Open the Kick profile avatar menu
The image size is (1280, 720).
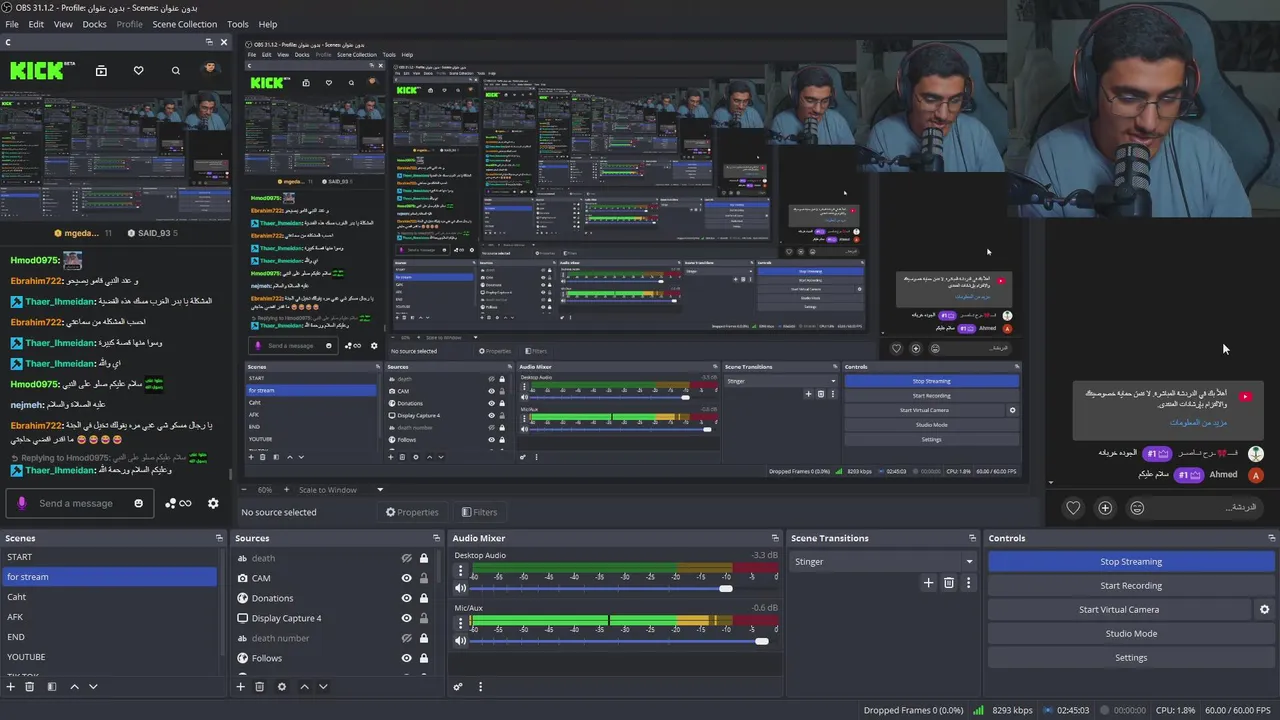[x=209, y=69]
